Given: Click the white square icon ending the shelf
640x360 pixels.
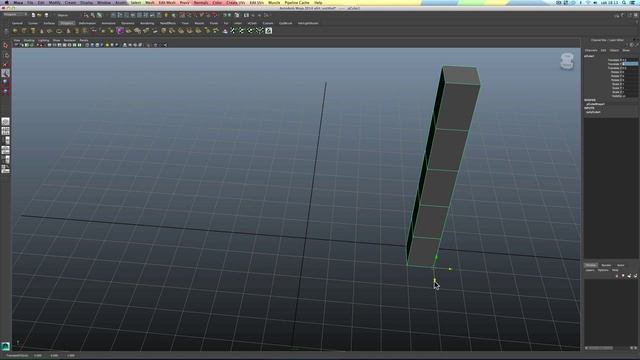Looking at the screenshot, I should (x=269, y=31).
